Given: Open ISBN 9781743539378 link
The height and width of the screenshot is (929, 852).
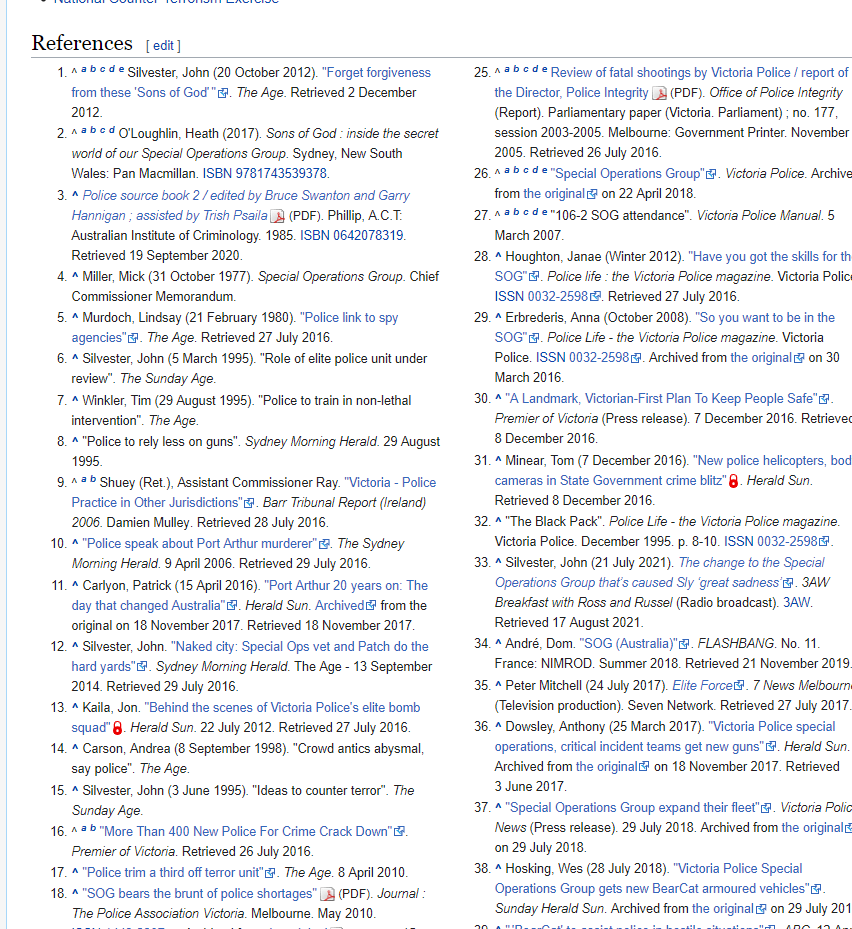Looking at the screenshot, I should 264,174.
